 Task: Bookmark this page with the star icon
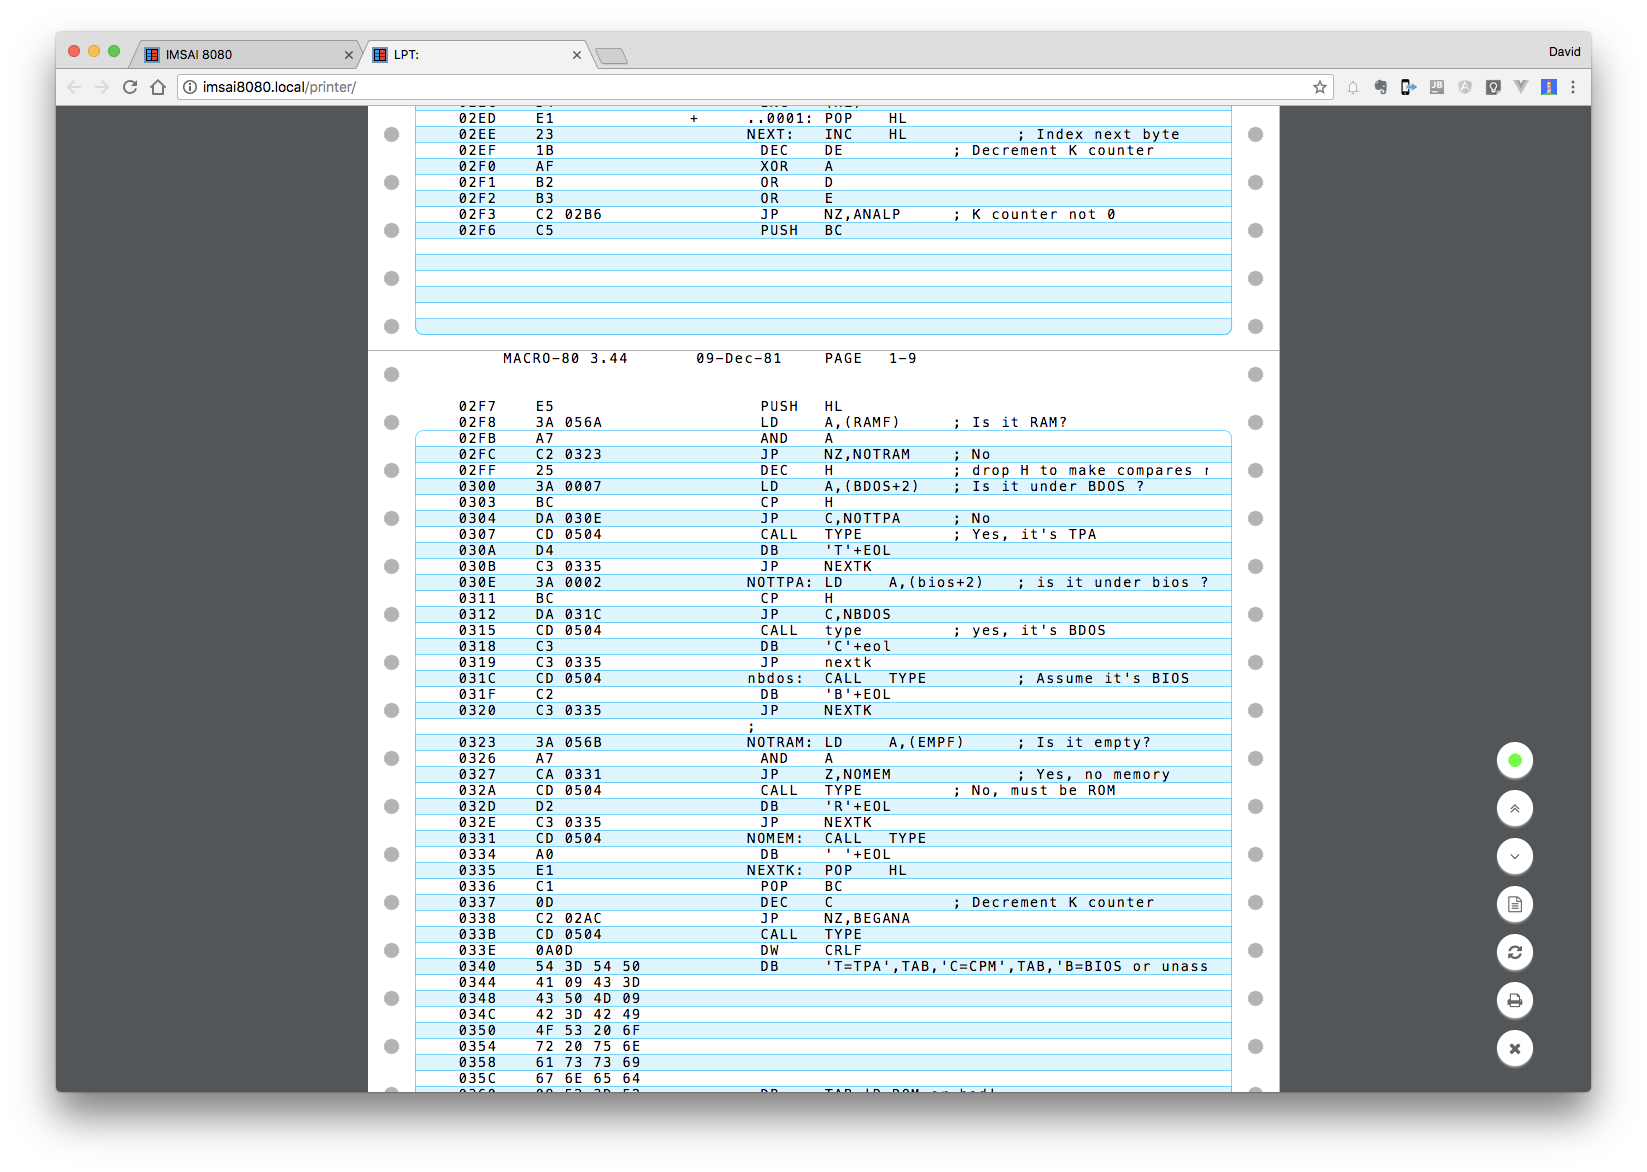(1320, 87)
